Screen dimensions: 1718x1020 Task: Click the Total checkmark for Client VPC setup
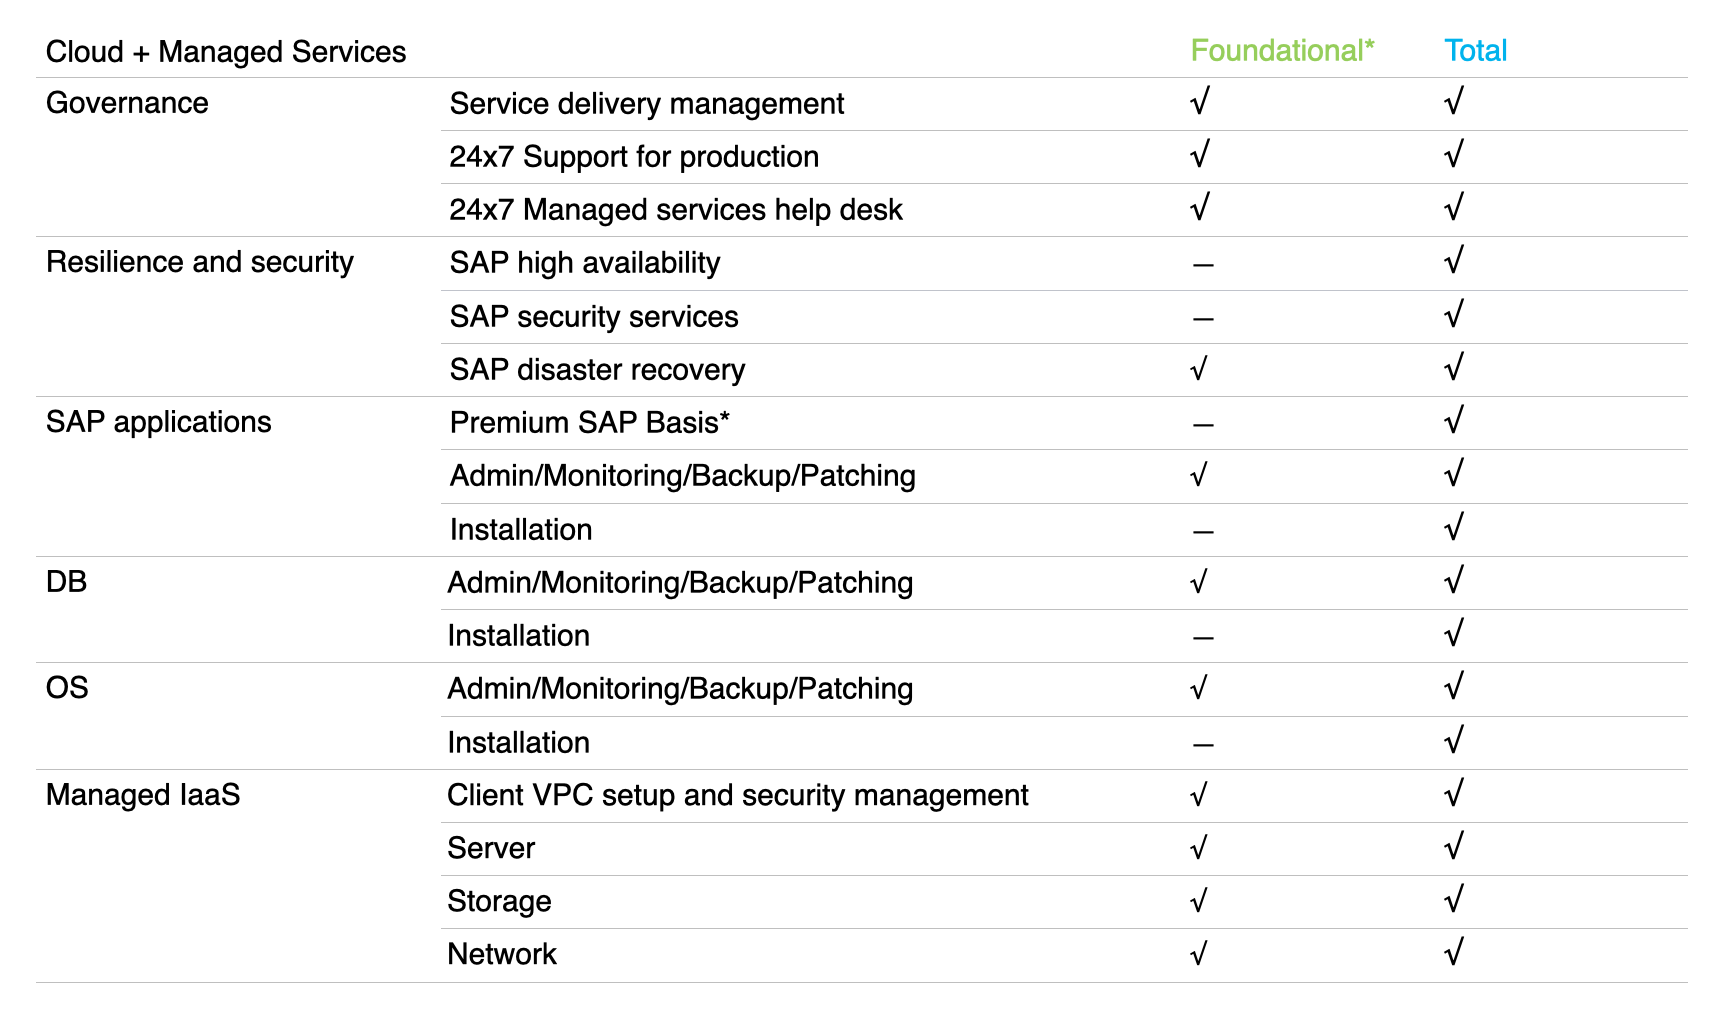1454,794
